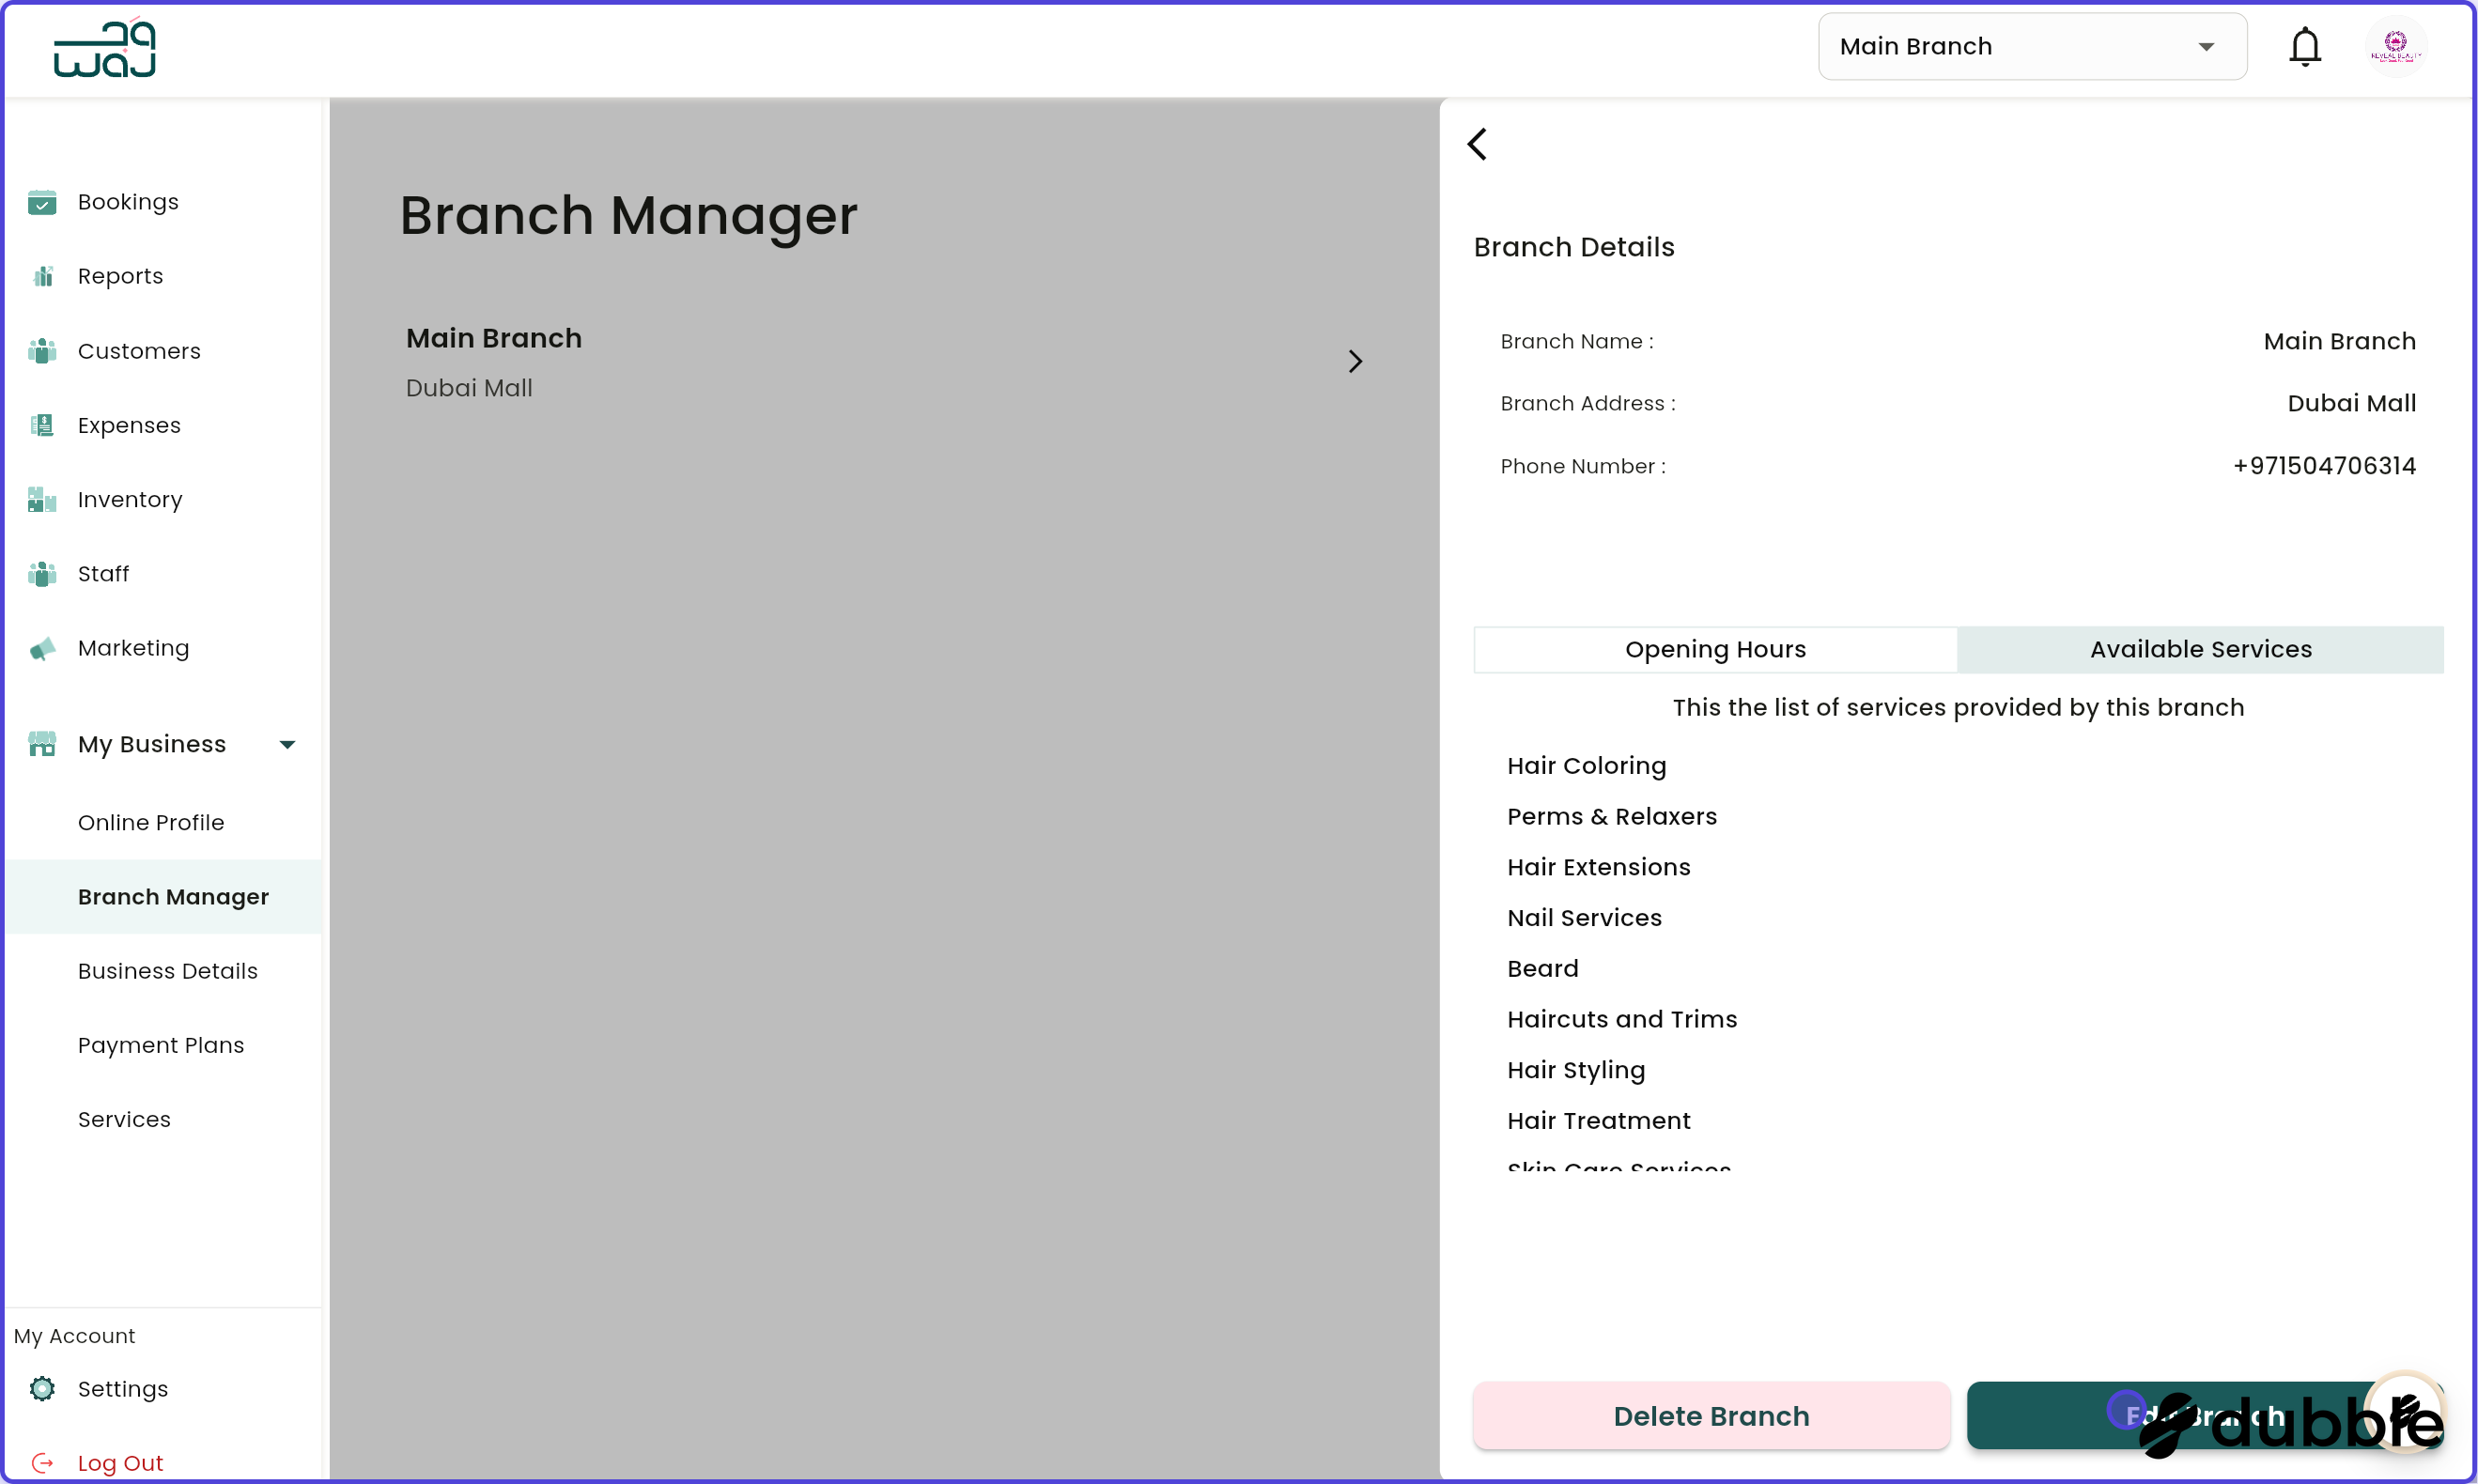2478x1484 pixels.
Task: Select the Staff icon in sidebar
Action: pyautogui.click(x=42, y=573)
